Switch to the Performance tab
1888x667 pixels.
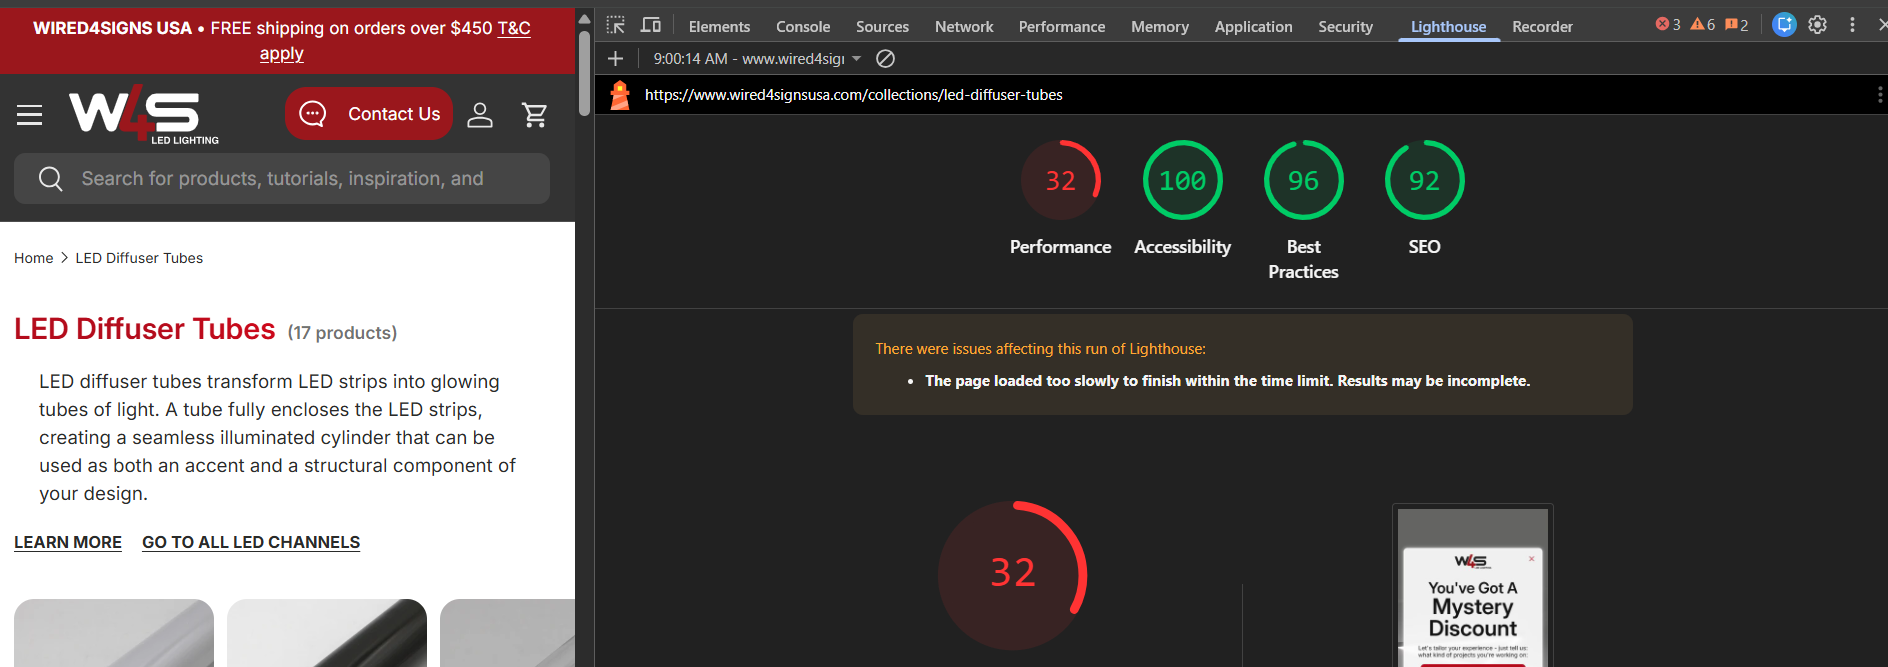1062,27
